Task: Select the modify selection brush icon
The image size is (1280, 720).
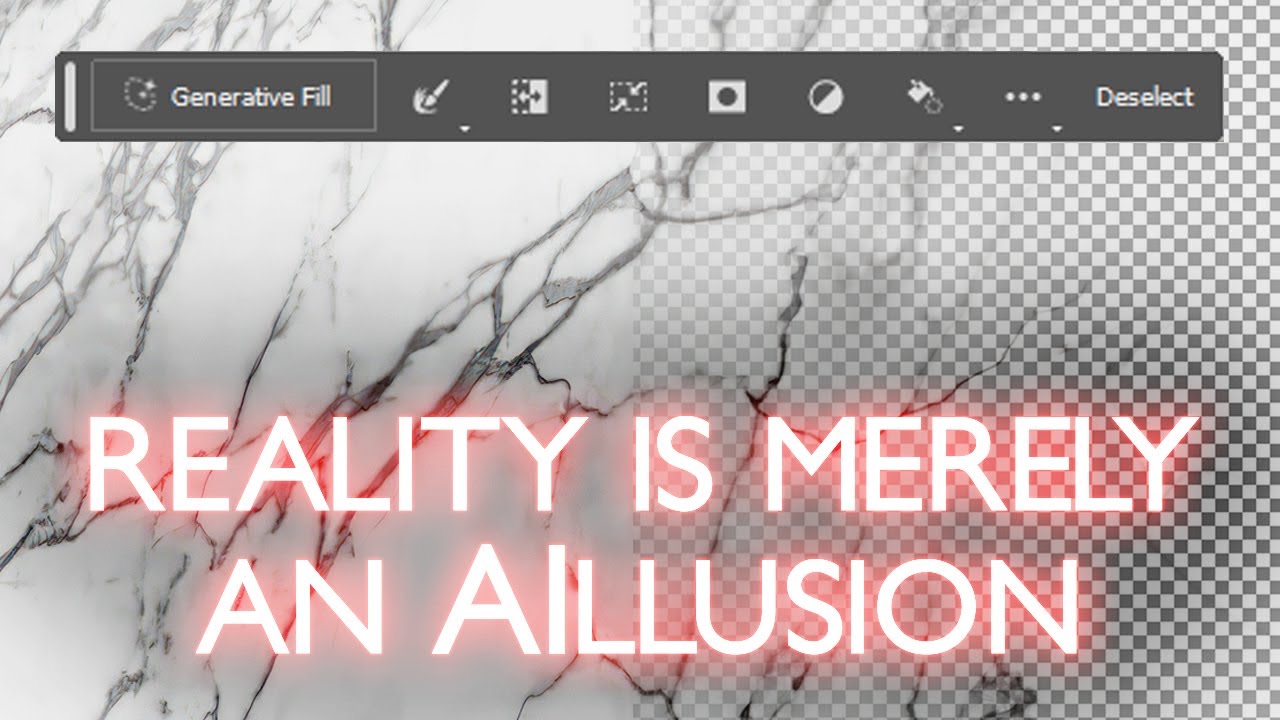Action: 431,97
